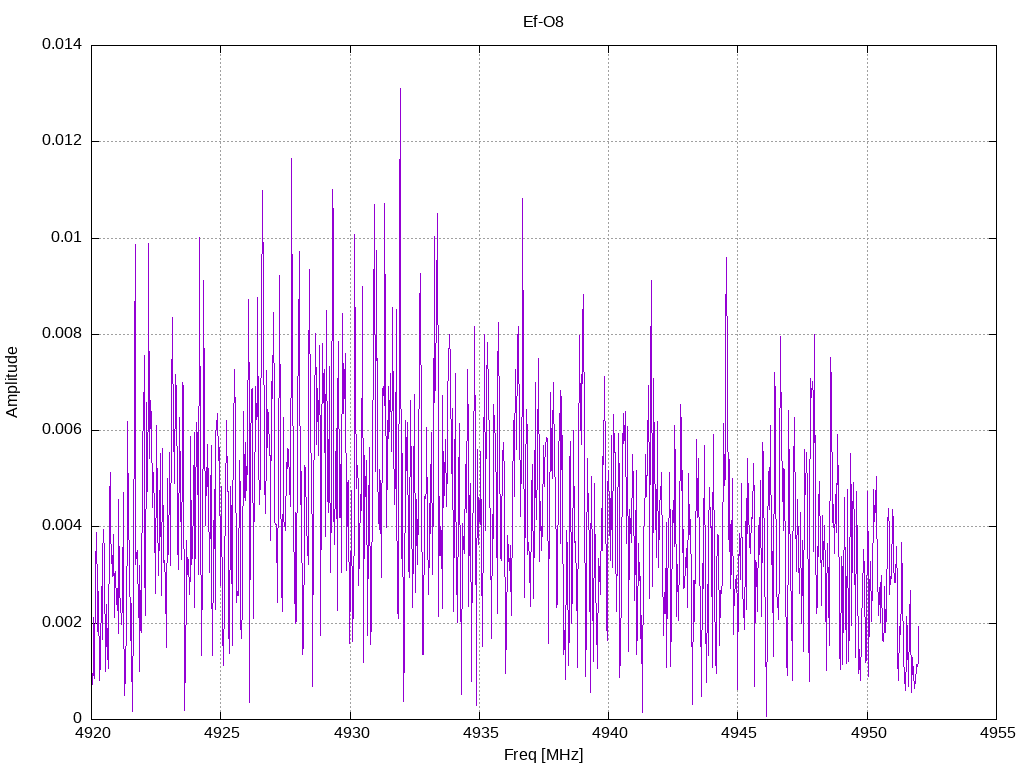
Task: Click the tallest spectrum peak near 4932 MHz
Action: [400, 89]
